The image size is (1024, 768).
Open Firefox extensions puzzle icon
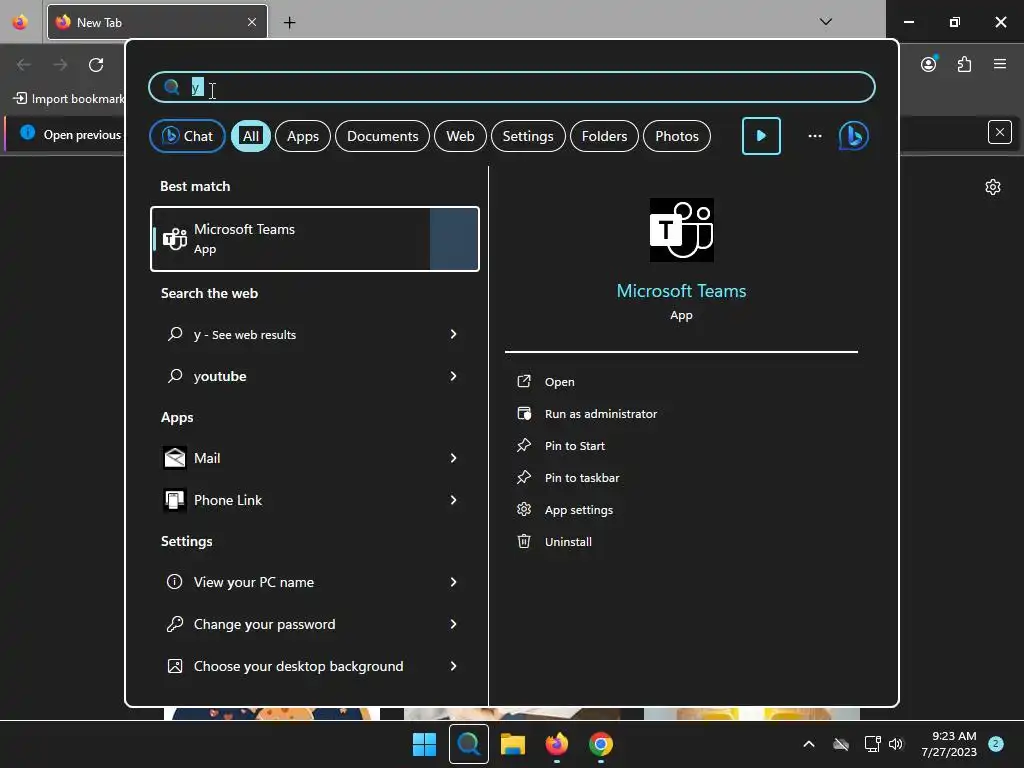[x=964, y=64]
